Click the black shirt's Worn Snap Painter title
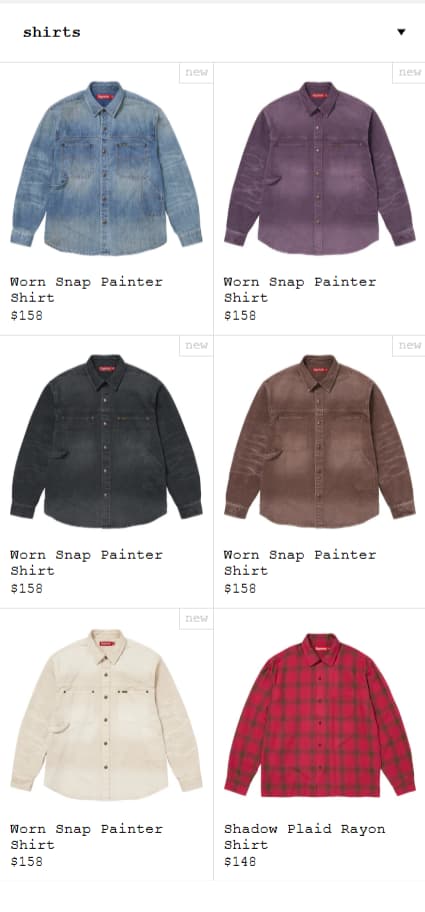The height and width of the screenshot is (912, 425). pyautogui.click(x=86, y=563)
